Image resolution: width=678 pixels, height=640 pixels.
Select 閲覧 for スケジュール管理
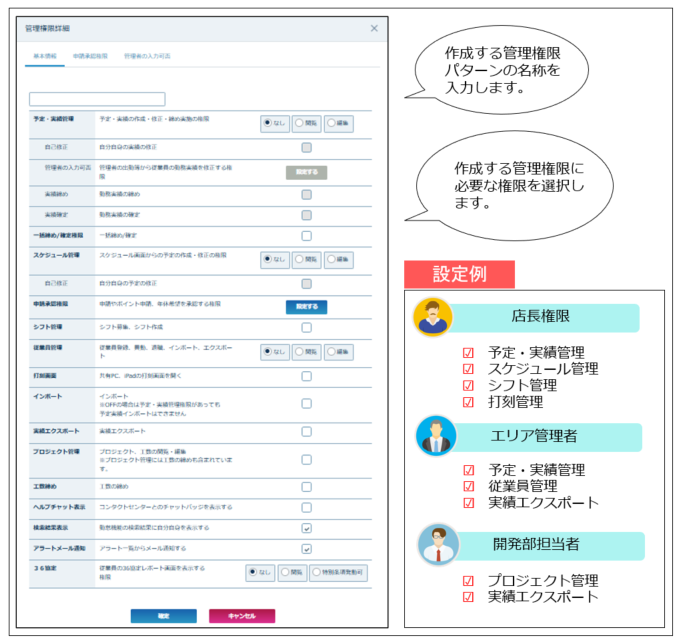point(307,259)
